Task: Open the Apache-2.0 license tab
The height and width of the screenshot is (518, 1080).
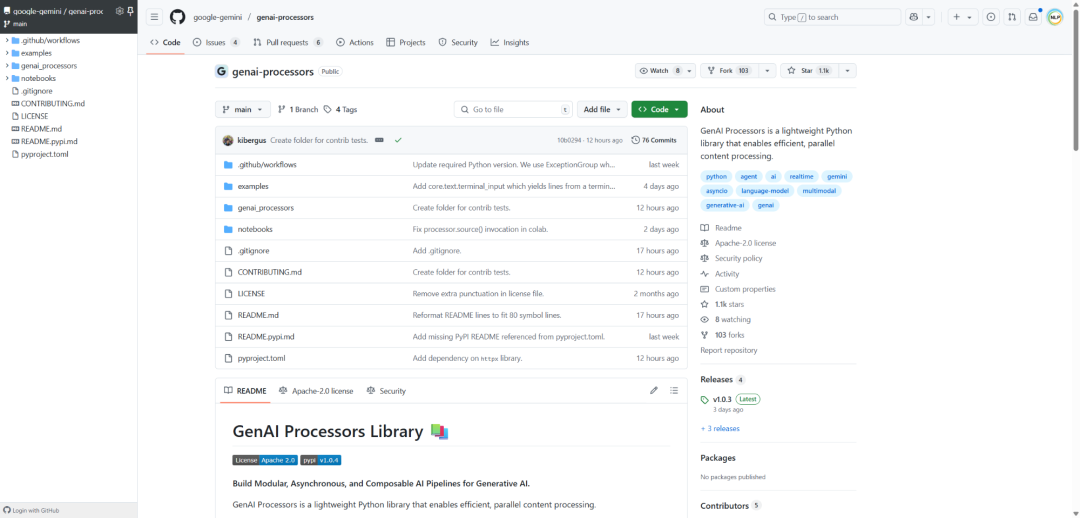Action: [x=315, y=391]
